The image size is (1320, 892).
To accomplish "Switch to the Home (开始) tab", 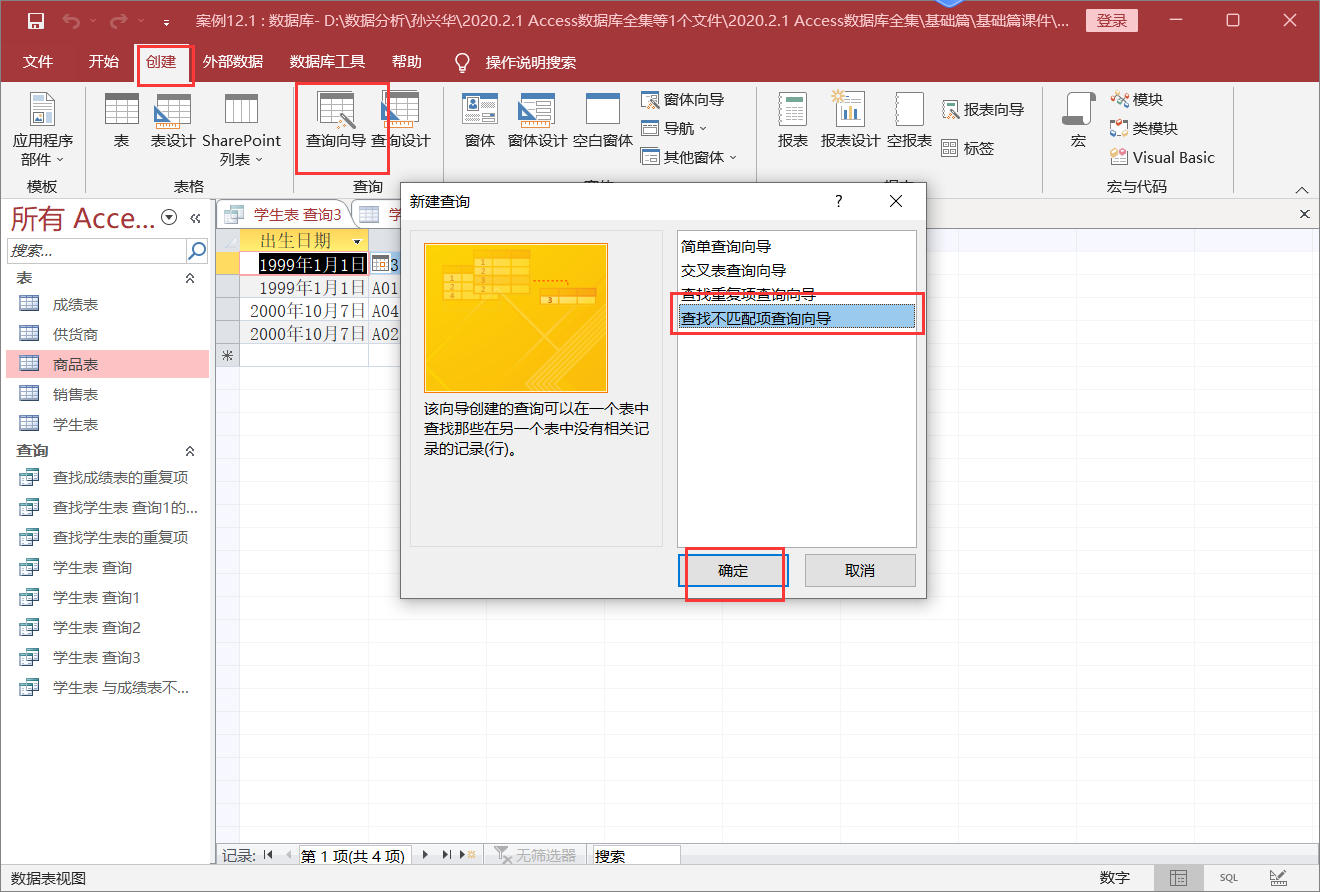I will click(x=103, y=62).
